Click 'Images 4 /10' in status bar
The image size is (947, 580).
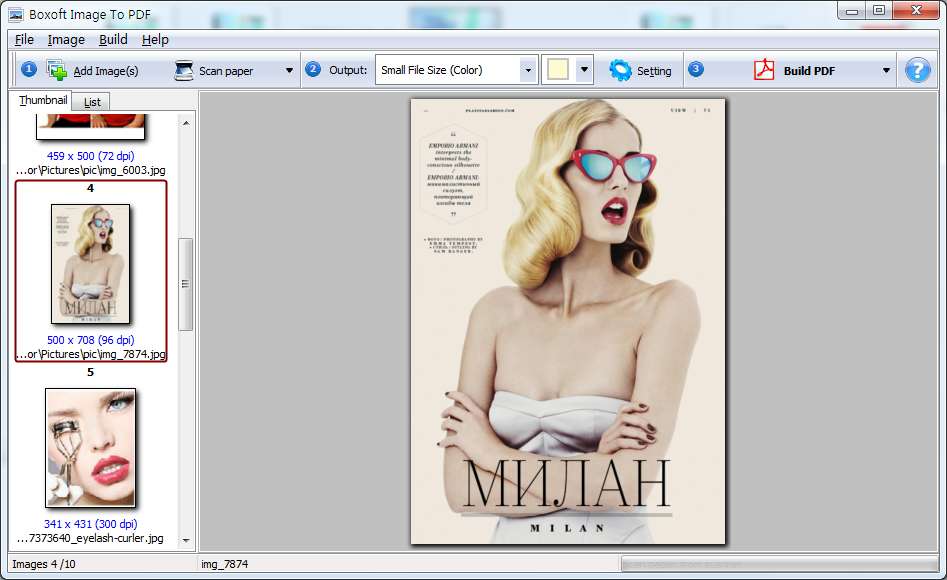[x=43, y=564]
